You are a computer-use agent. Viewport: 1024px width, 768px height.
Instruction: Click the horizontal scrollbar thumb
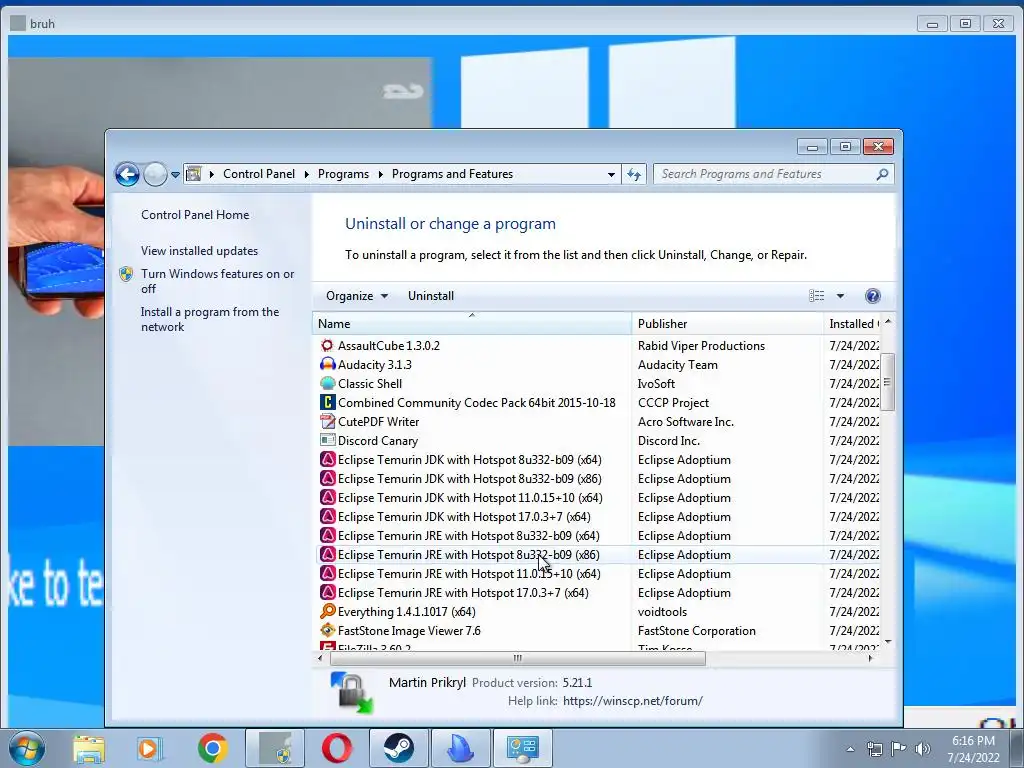(517, 658)
